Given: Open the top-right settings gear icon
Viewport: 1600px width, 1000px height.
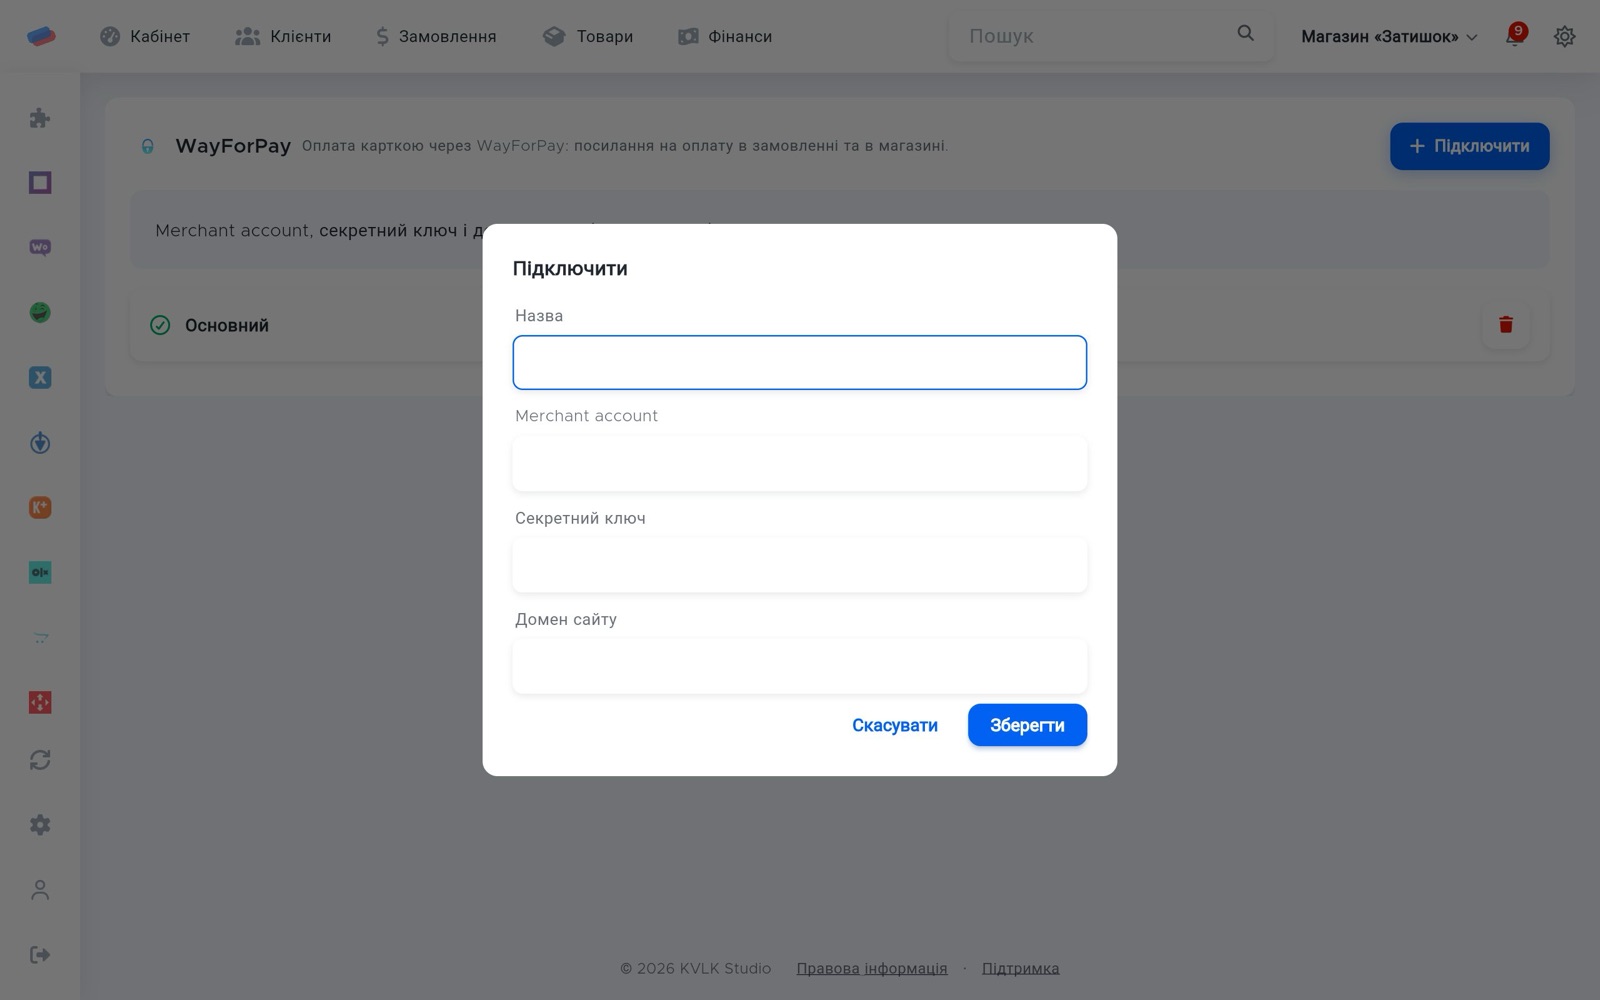Looking at the screenshot, I should (1565, 37).
